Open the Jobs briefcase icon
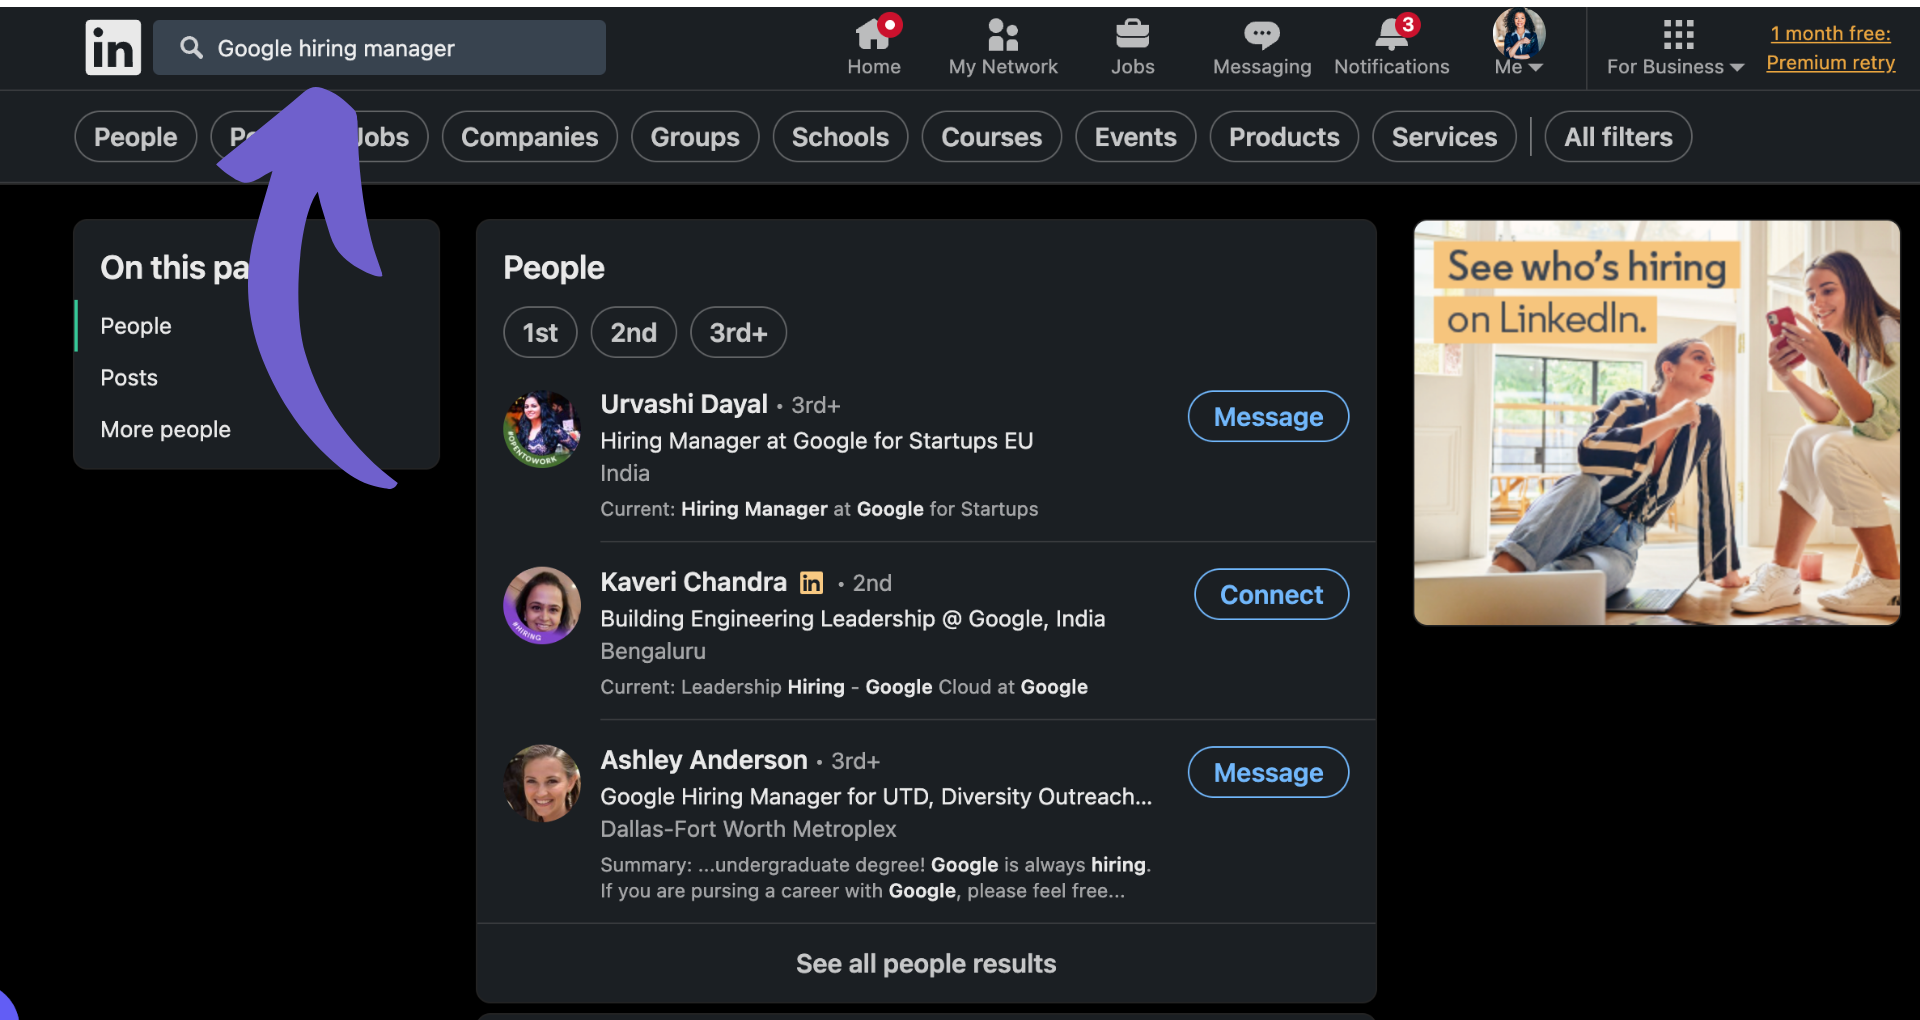This screenshot has width=1920, height=1020. point(1132,33)
